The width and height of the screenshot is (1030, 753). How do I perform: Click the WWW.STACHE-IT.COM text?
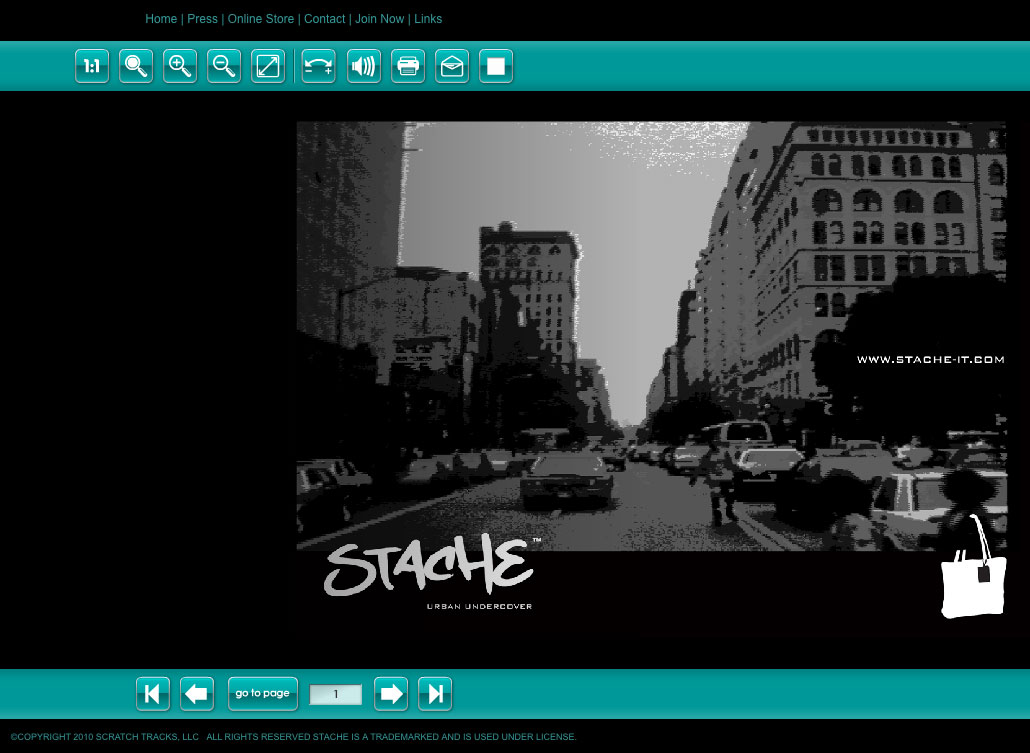click(x=931, y=359)
